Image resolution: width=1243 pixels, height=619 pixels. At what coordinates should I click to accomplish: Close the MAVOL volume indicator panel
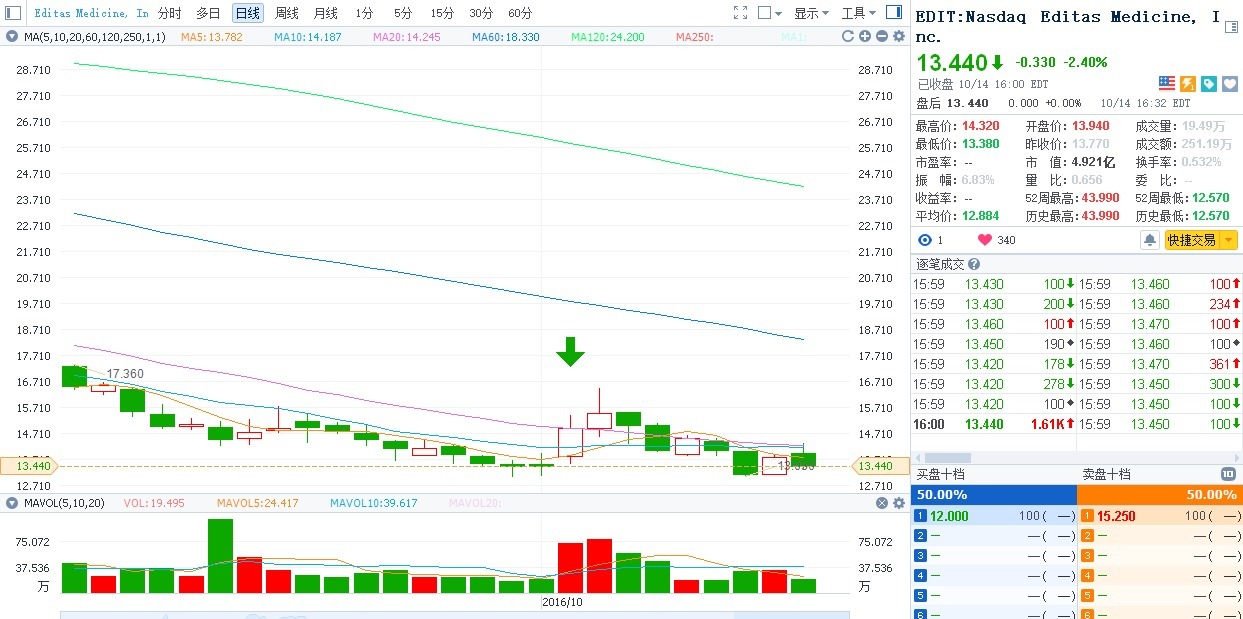pos(881,503)
